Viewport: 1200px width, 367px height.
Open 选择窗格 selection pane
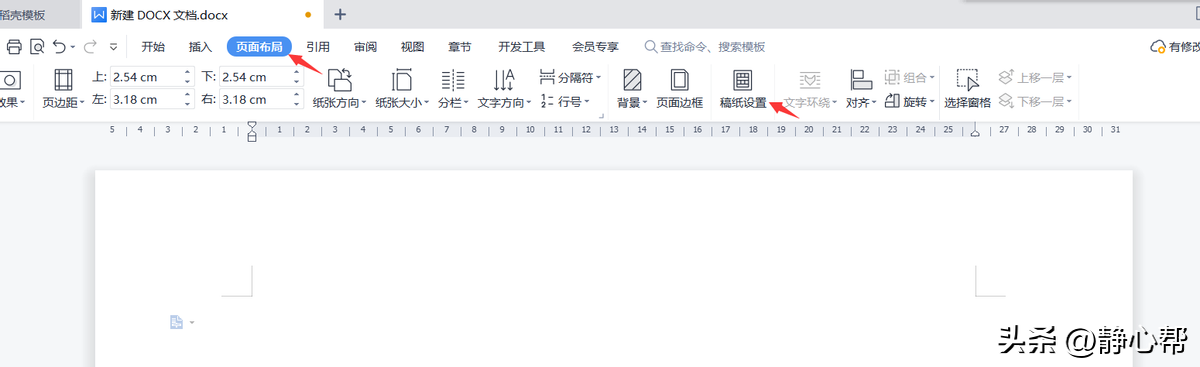(x=967, y=88)
